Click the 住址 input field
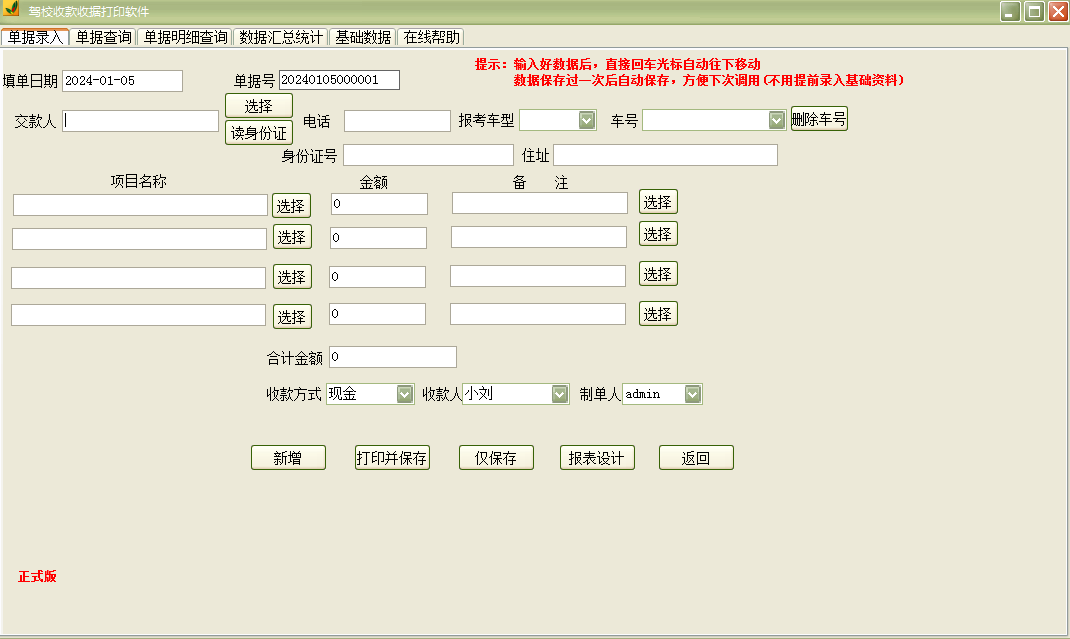Viewport: 1070px width, 639px height. [x=665, y=155]
